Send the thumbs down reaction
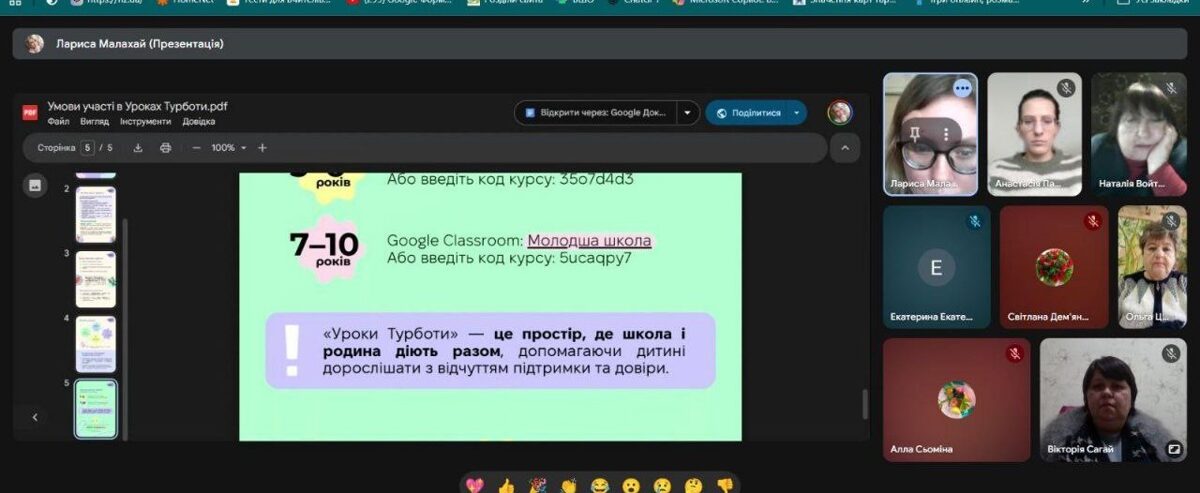The width and height of the screenshot is (1200, 493). [725, 485]
